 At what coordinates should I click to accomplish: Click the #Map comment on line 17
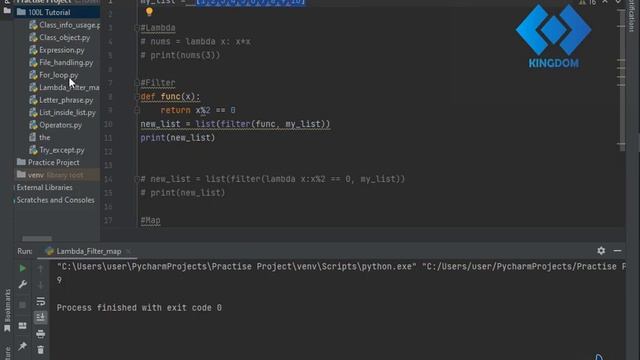[x=150, y=220]
